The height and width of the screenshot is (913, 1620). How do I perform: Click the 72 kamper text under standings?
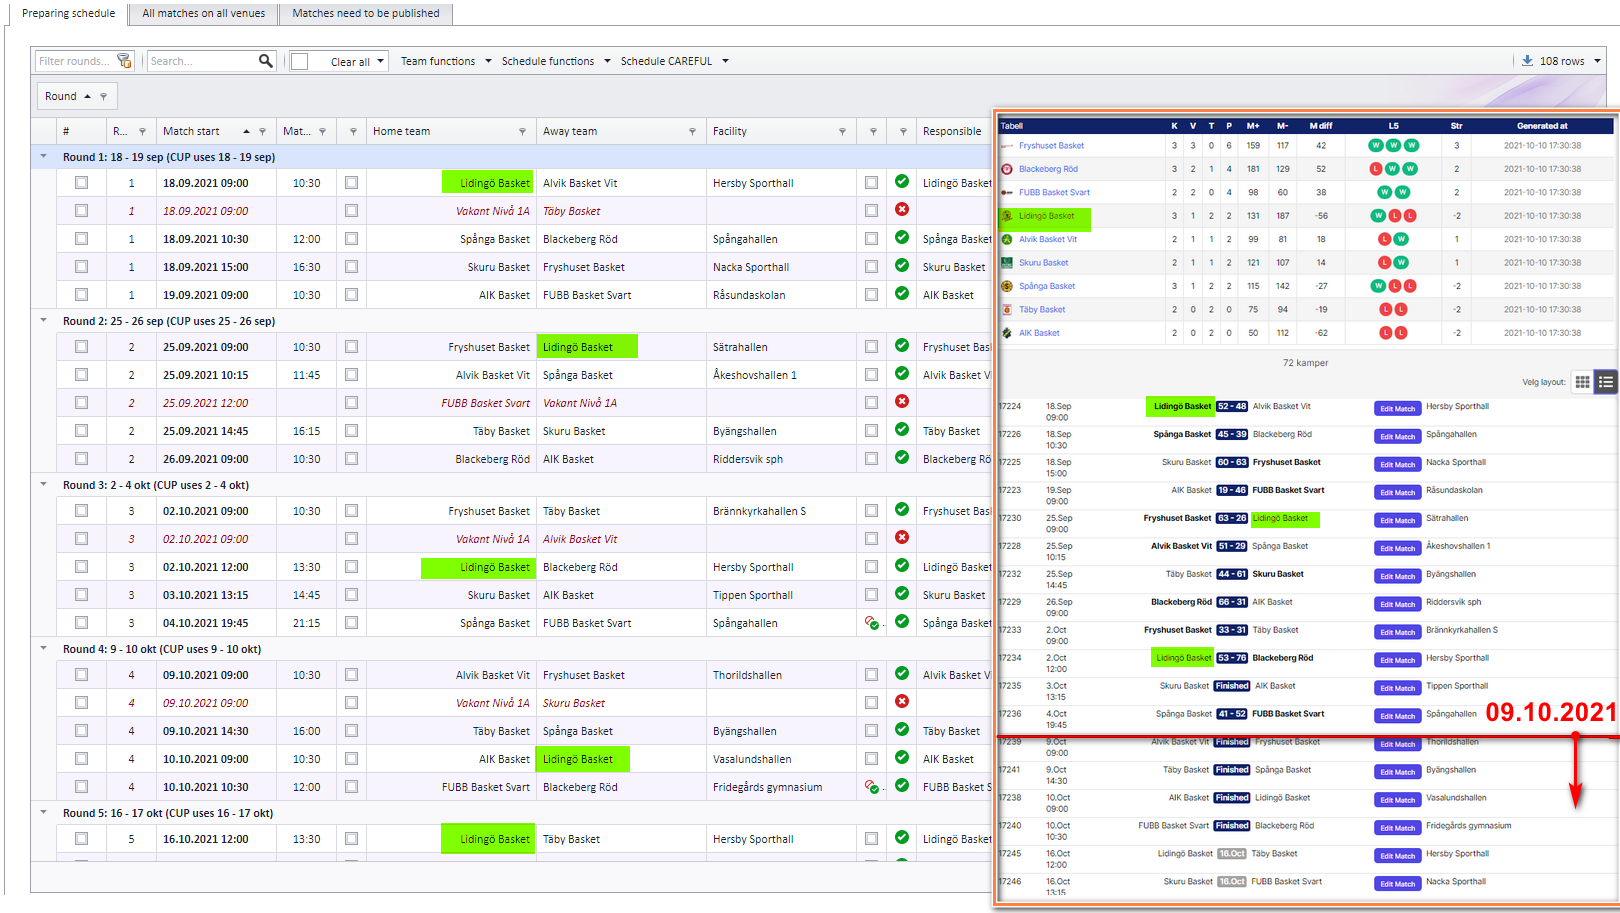click(1305, 363)
